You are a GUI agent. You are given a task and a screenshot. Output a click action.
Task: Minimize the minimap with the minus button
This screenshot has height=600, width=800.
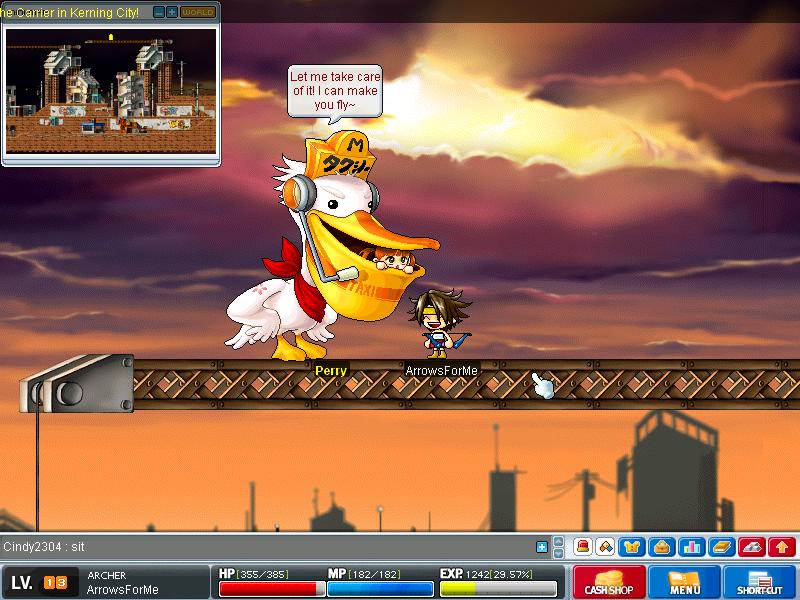(159, 12)
